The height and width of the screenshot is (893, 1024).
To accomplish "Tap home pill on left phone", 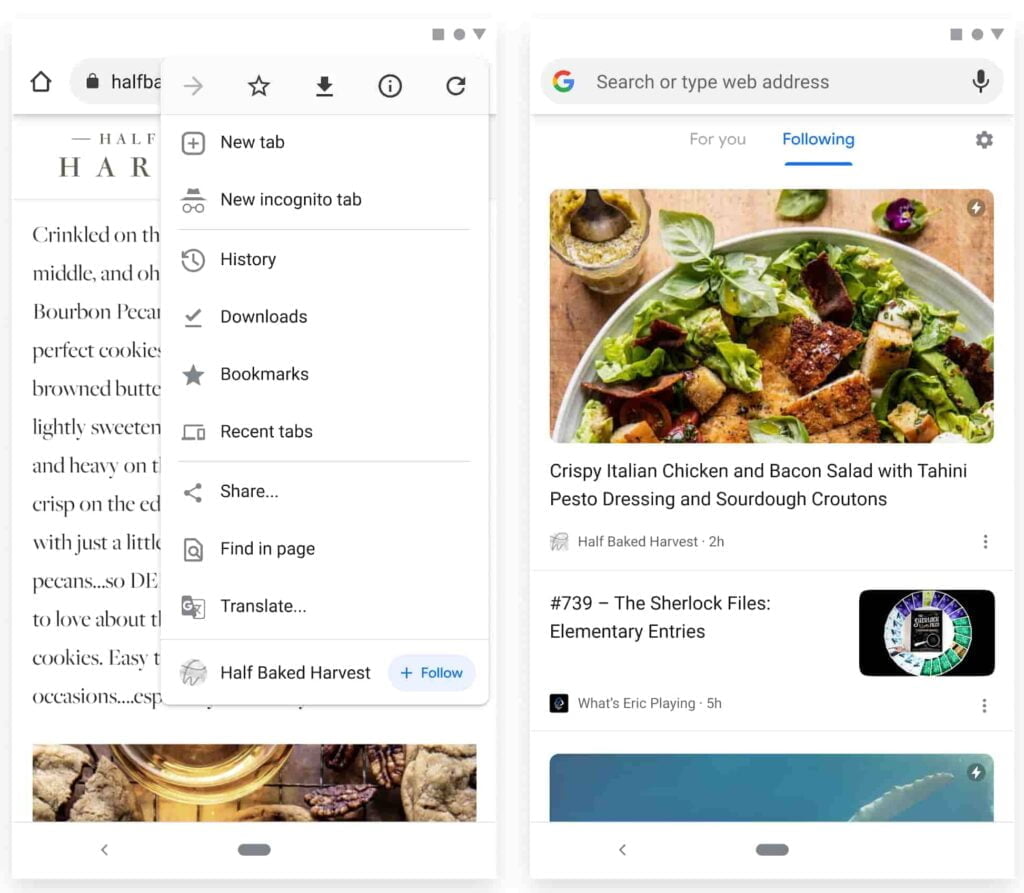I will 254,849.
